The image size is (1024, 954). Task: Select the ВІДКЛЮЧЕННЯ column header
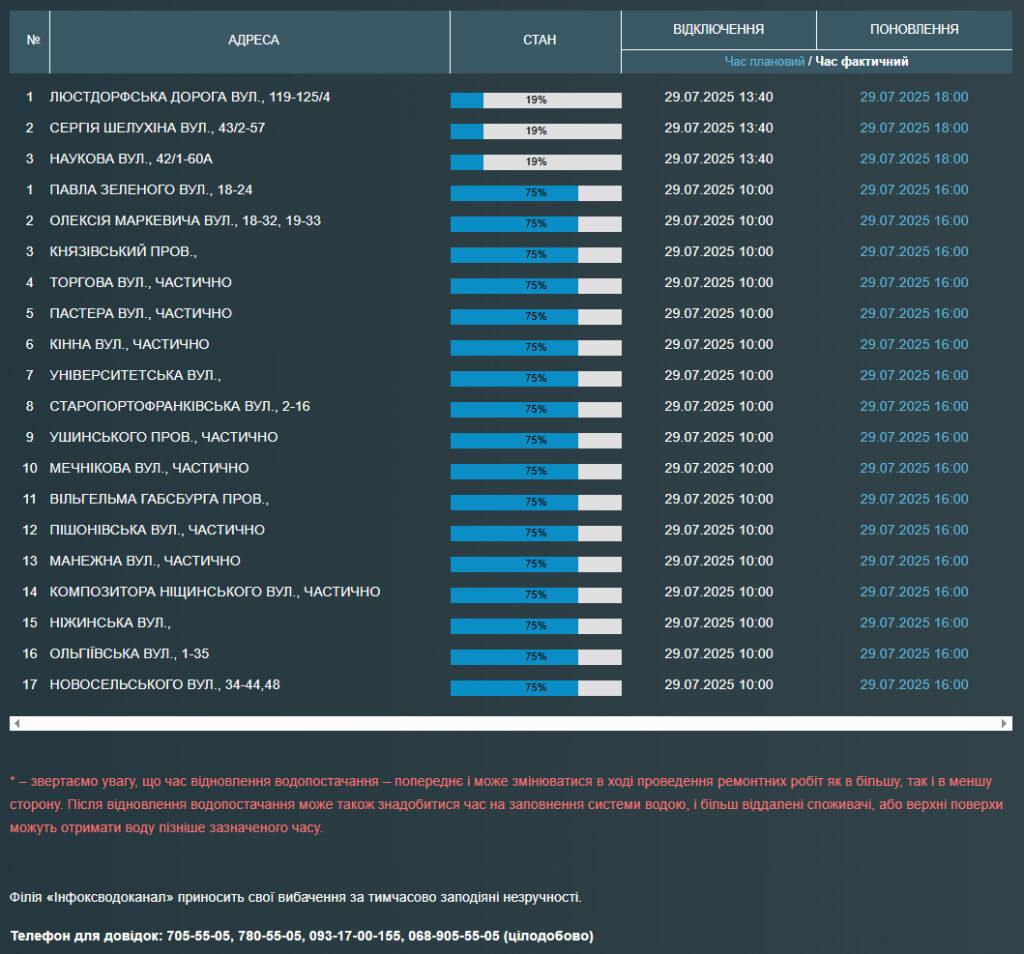719,30
